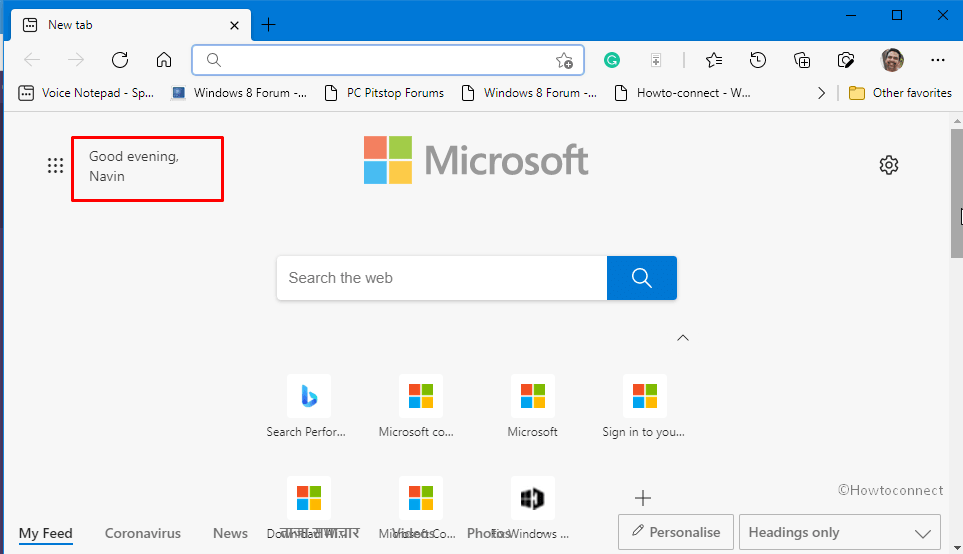Open Settings and more ellipsis menu
The width and height of the screenshot is (963, 554).
(937, 60)
